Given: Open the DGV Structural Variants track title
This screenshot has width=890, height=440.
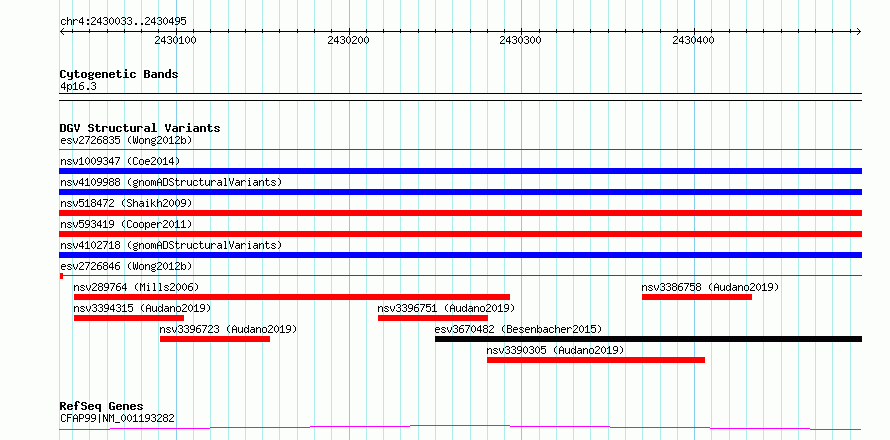Looking at the screenshot, I should pos(140,128).
